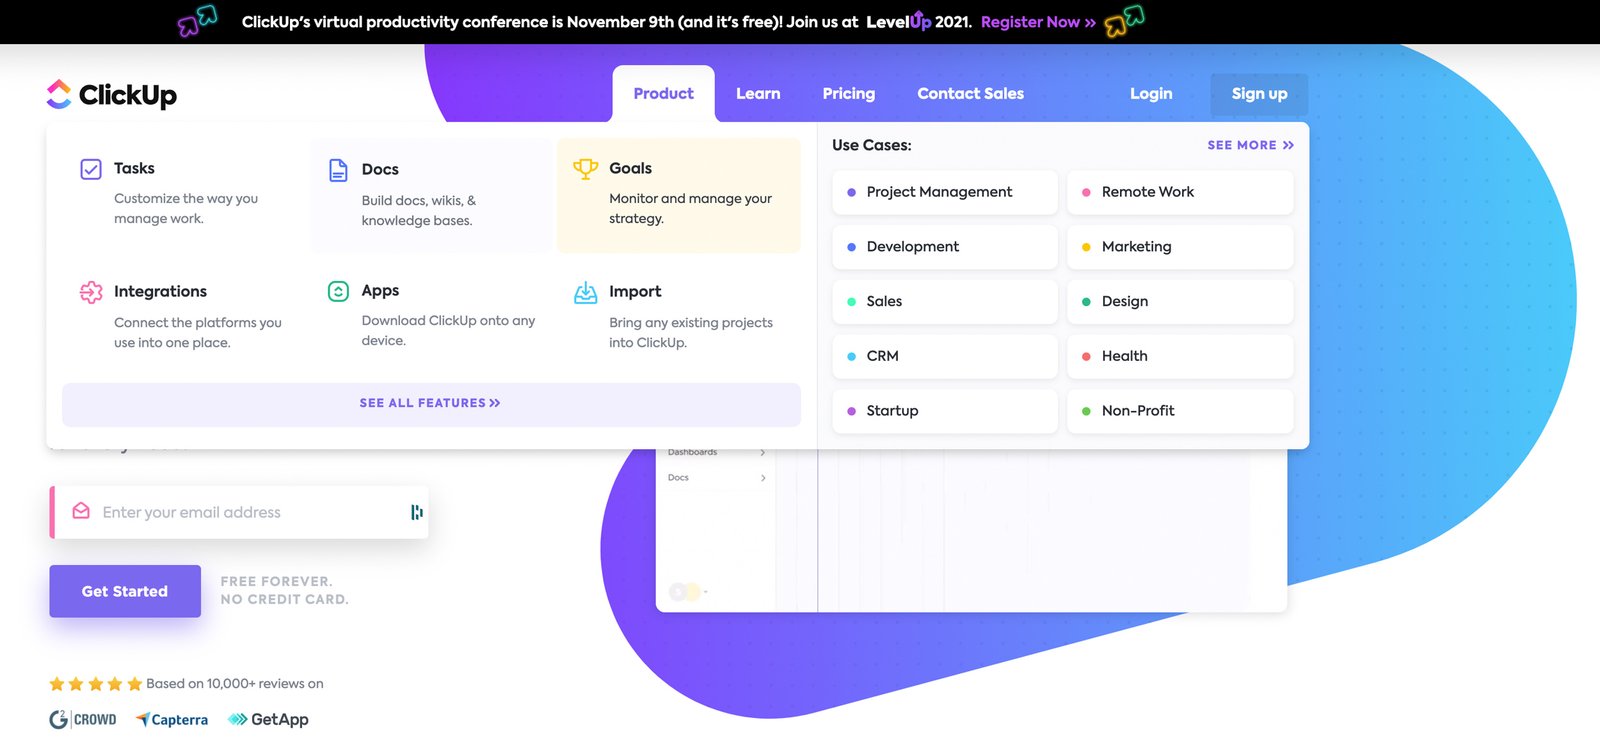Click the envelope icon in email field
The height and width of the screenshot is (748, 1600).
81,511
